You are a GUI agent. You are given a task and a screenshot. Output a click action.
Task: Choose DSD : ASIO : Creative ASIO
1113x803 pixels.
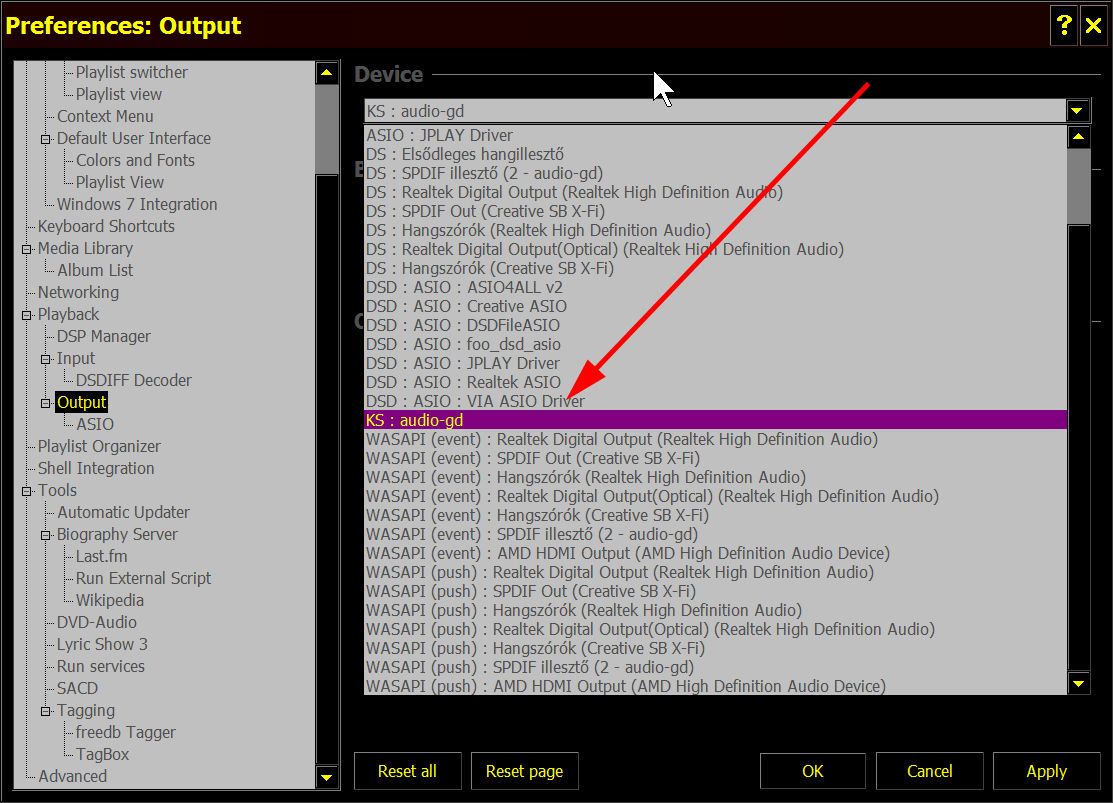716,307
